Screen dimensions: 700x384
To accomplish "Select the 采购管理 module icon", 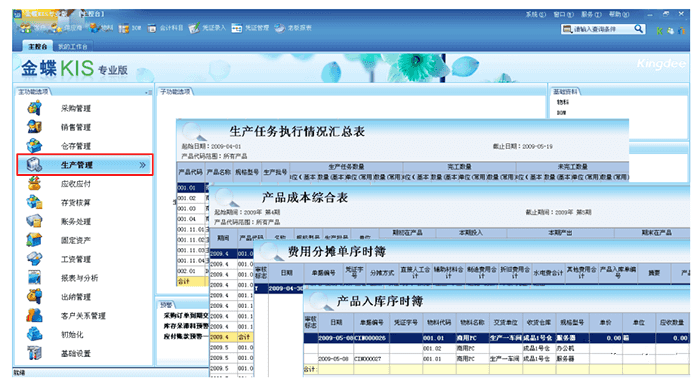I will 34,108.
